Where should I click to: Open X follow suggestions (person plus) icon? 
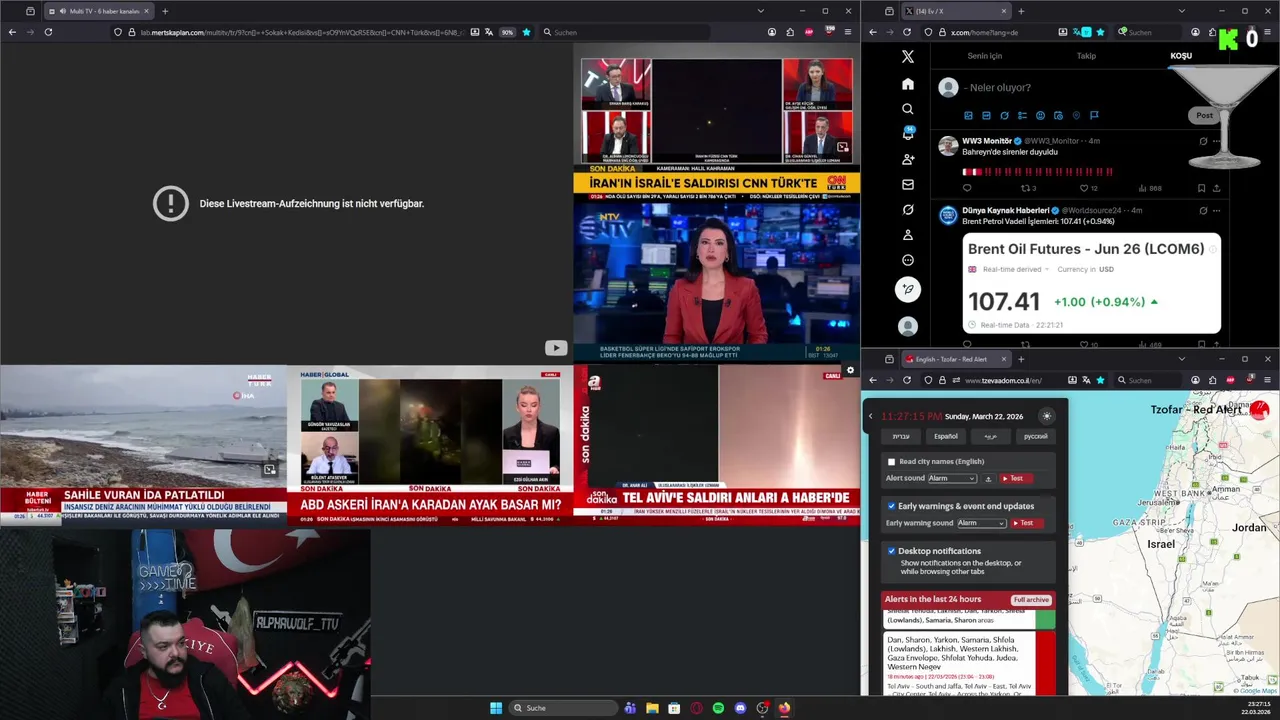coord(908,159)
